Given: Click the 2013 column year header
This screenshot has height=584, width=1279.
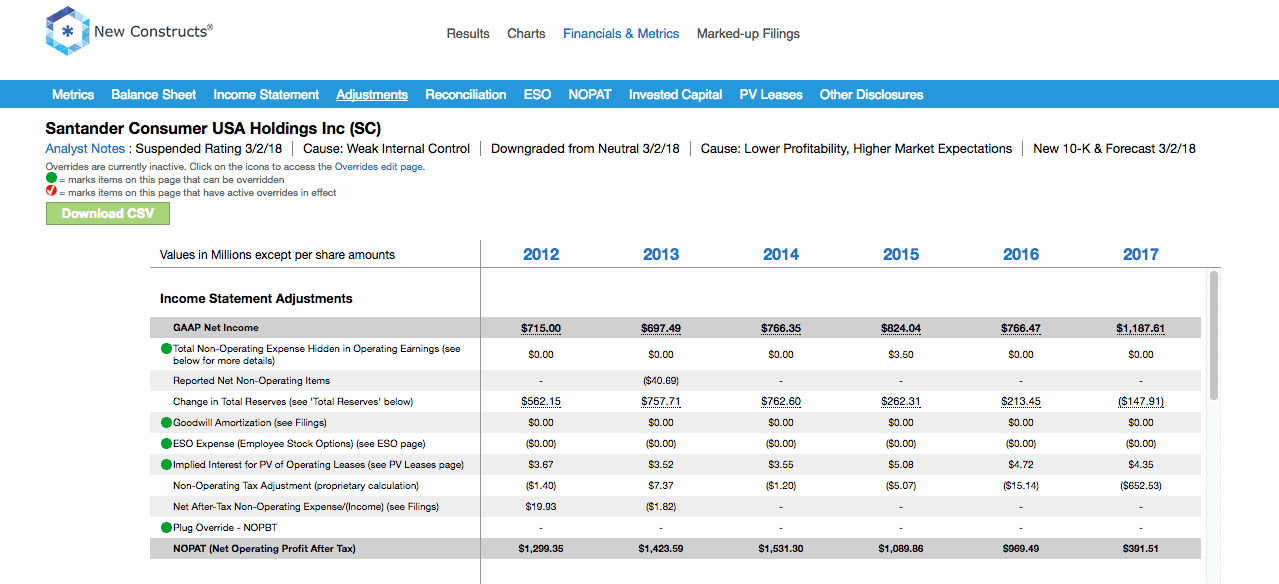Looking at the screenshot, I should click(661, 254).
